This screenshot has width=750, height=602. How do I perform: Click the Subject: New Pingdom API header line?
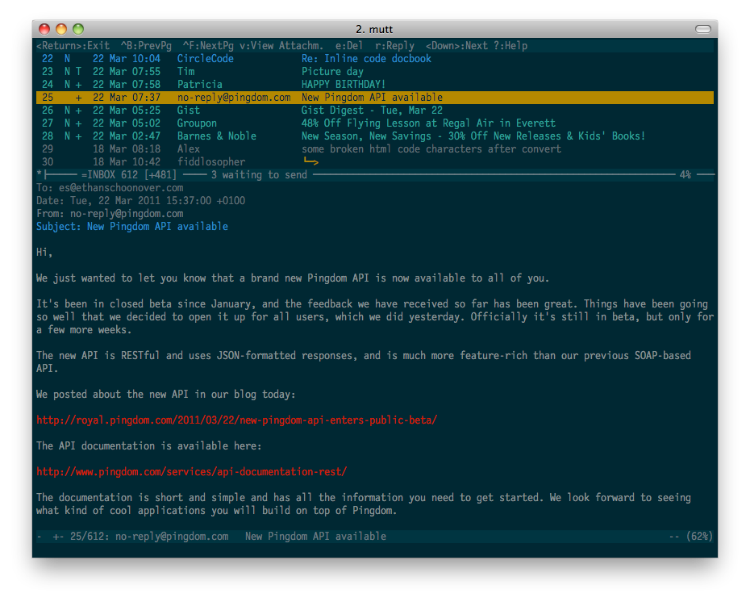132,226
